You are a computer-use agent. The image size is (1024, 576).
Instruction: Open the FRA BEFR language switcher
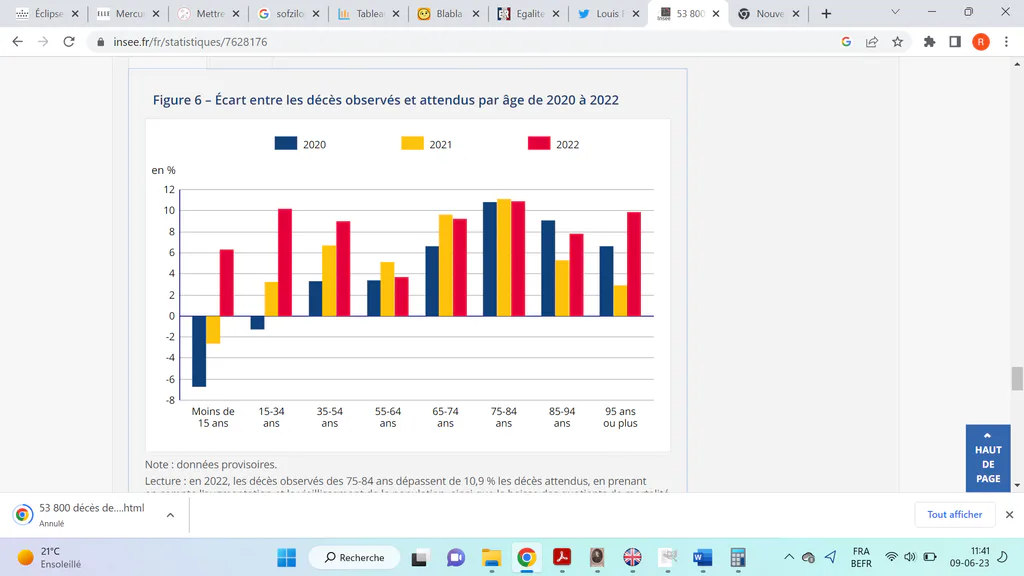pos(861,557)
